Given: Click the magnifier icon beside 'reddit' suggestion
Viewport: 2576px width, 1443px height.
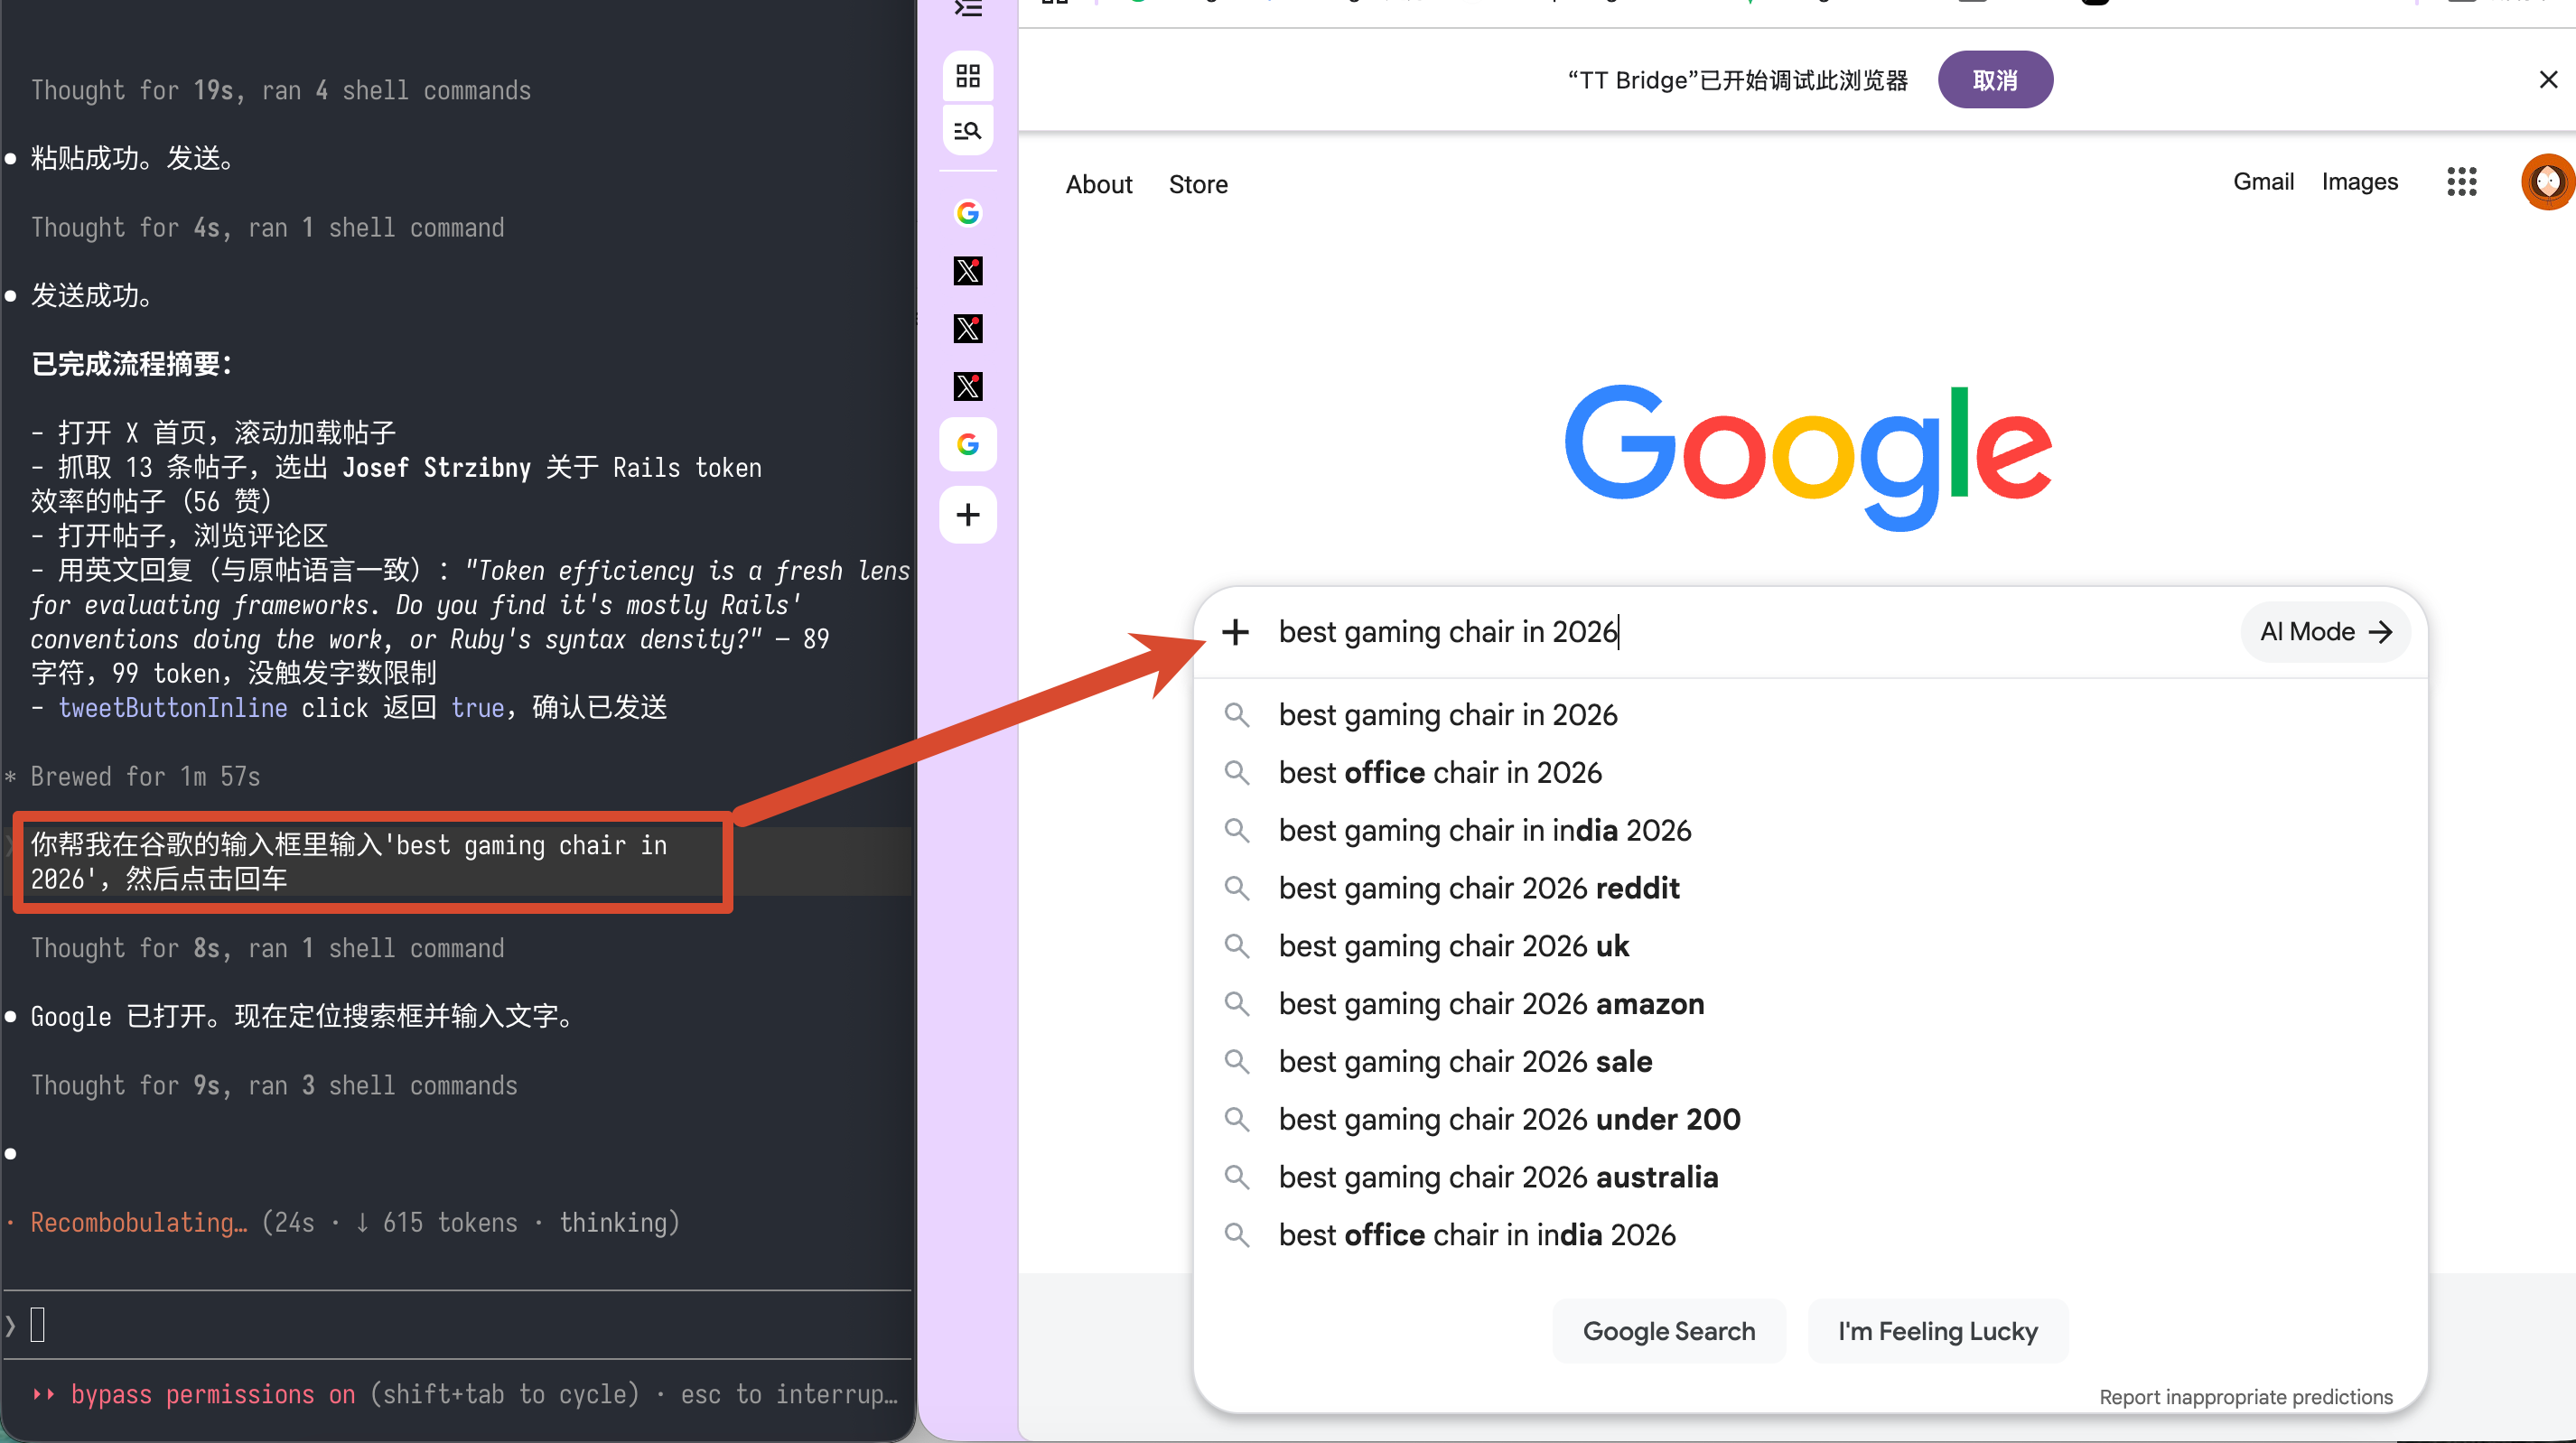Looking at the screenshot, I should point(1237,888).
